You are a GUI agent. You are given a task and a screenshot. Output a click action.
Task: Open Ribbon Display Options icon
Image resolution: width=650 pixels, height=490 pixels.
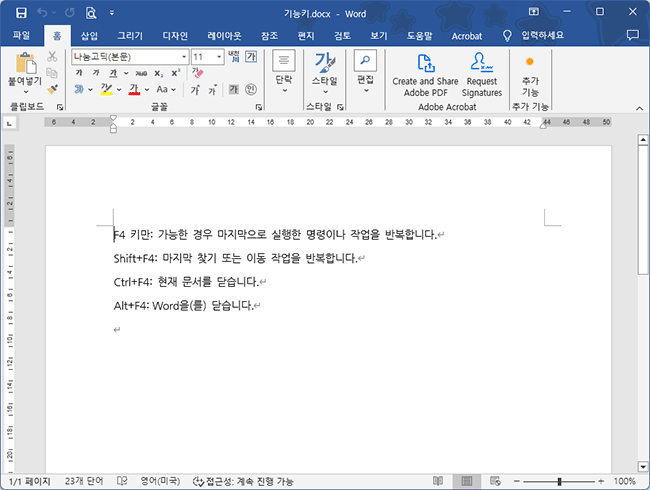(534, 12)
